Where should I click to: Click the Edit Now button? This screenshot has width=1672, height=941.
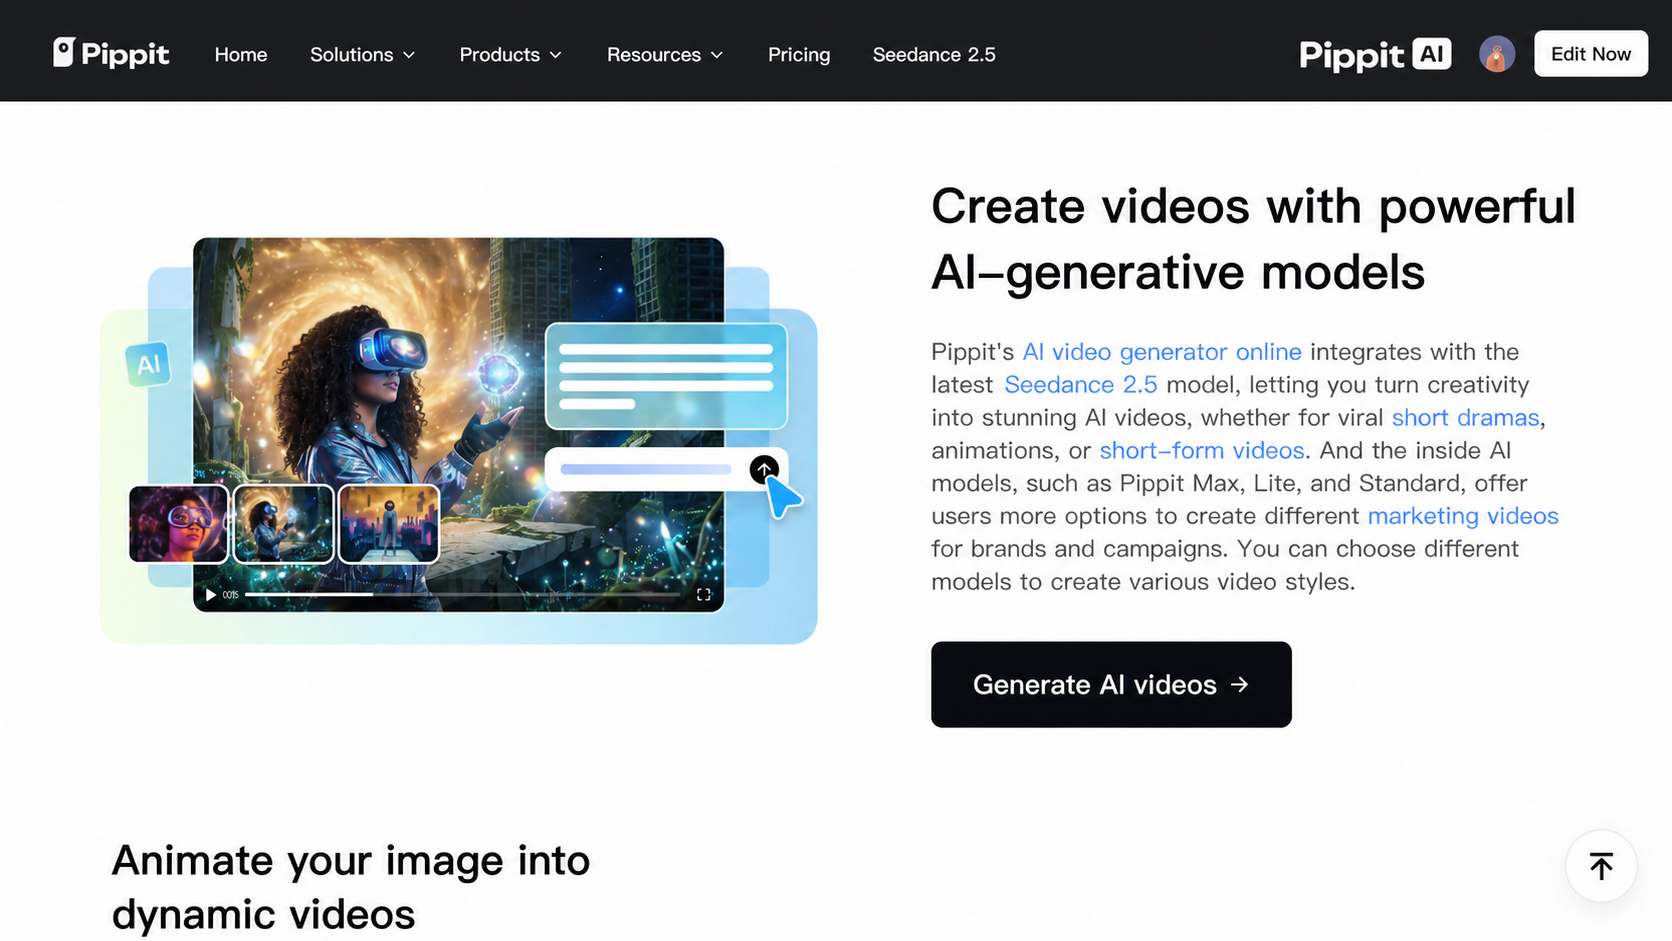[1591, 54]
